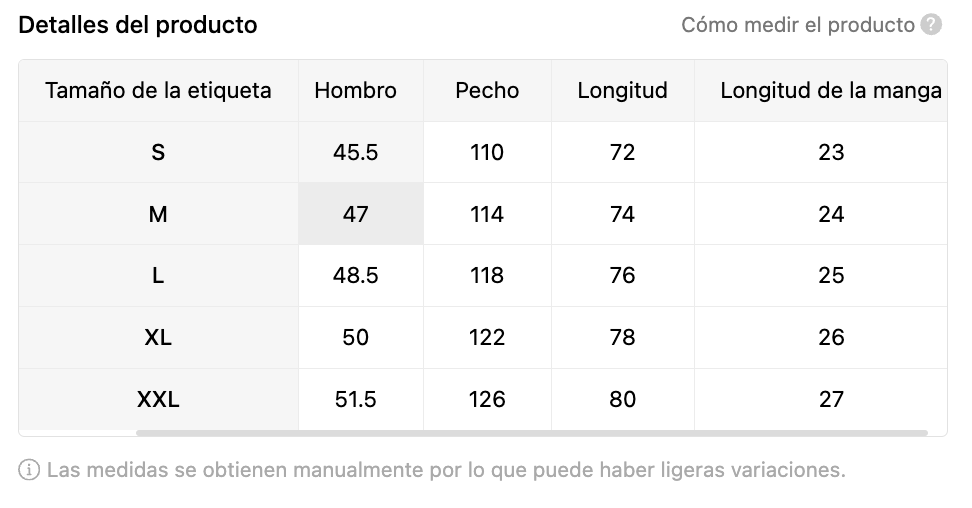
Task: Select the XL size row label
Action: pyautogui.click(x=158, y=337)
